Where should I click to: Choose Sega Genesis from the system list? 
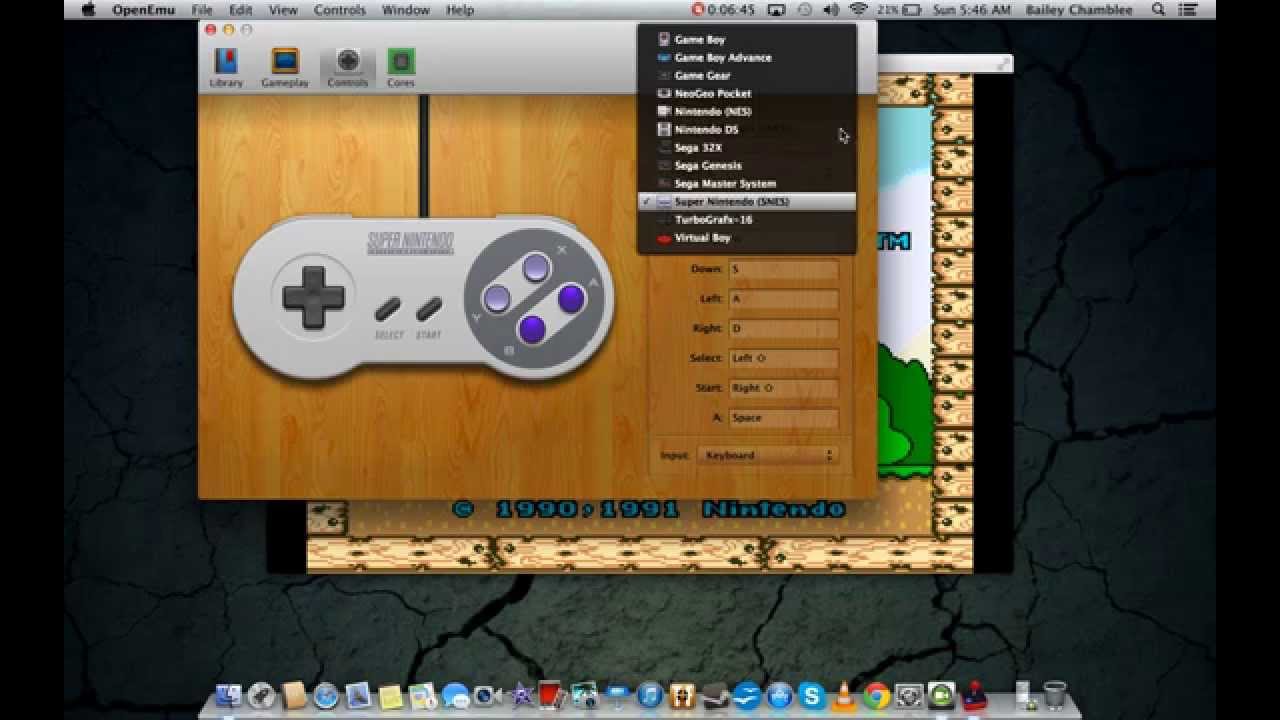click(747, 166)
